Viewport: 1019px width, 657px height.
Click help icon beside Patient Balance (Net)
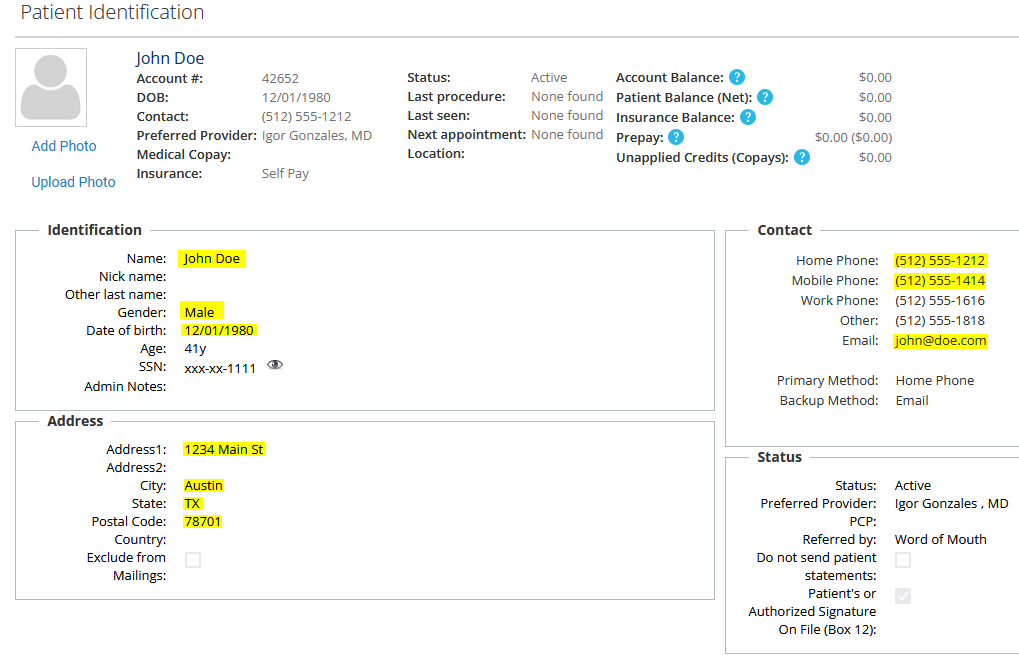(x=765, y=97)
